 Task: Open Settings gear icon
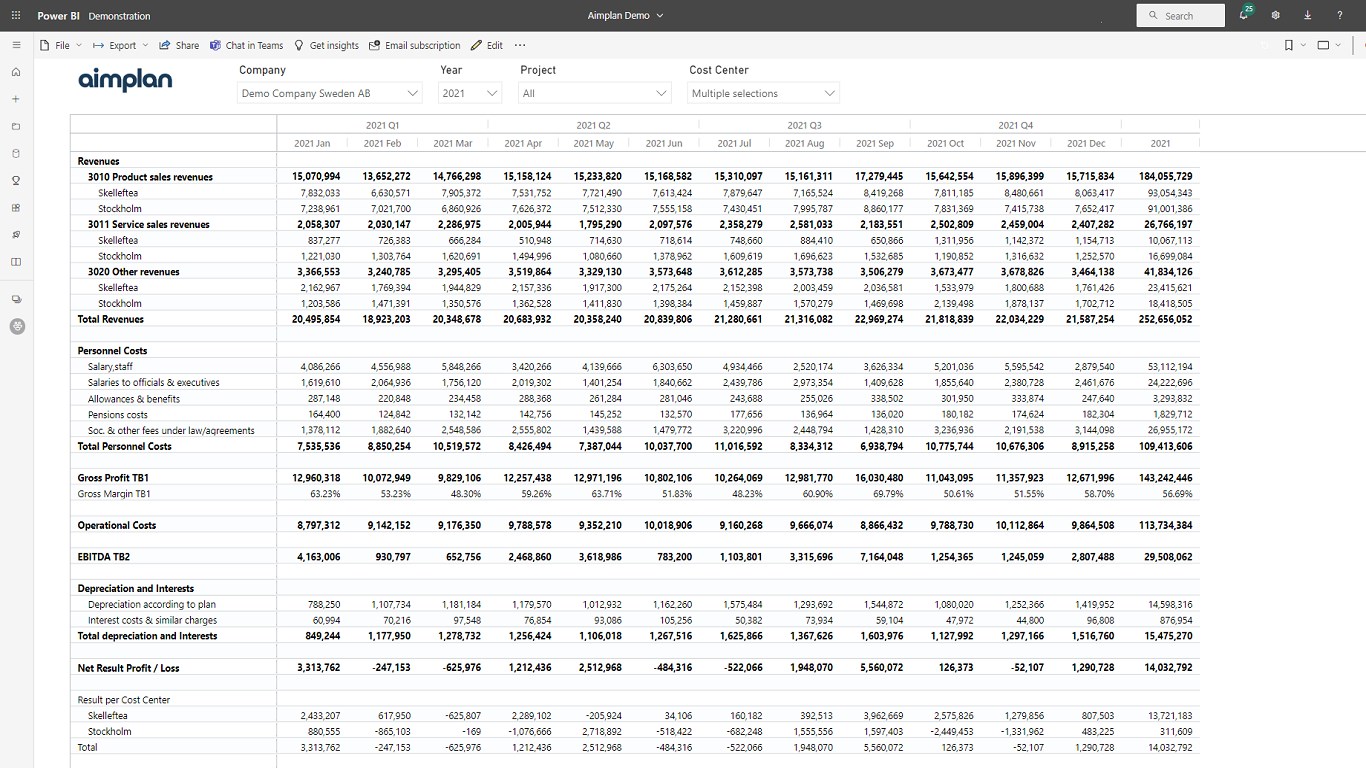point(1275,16)
